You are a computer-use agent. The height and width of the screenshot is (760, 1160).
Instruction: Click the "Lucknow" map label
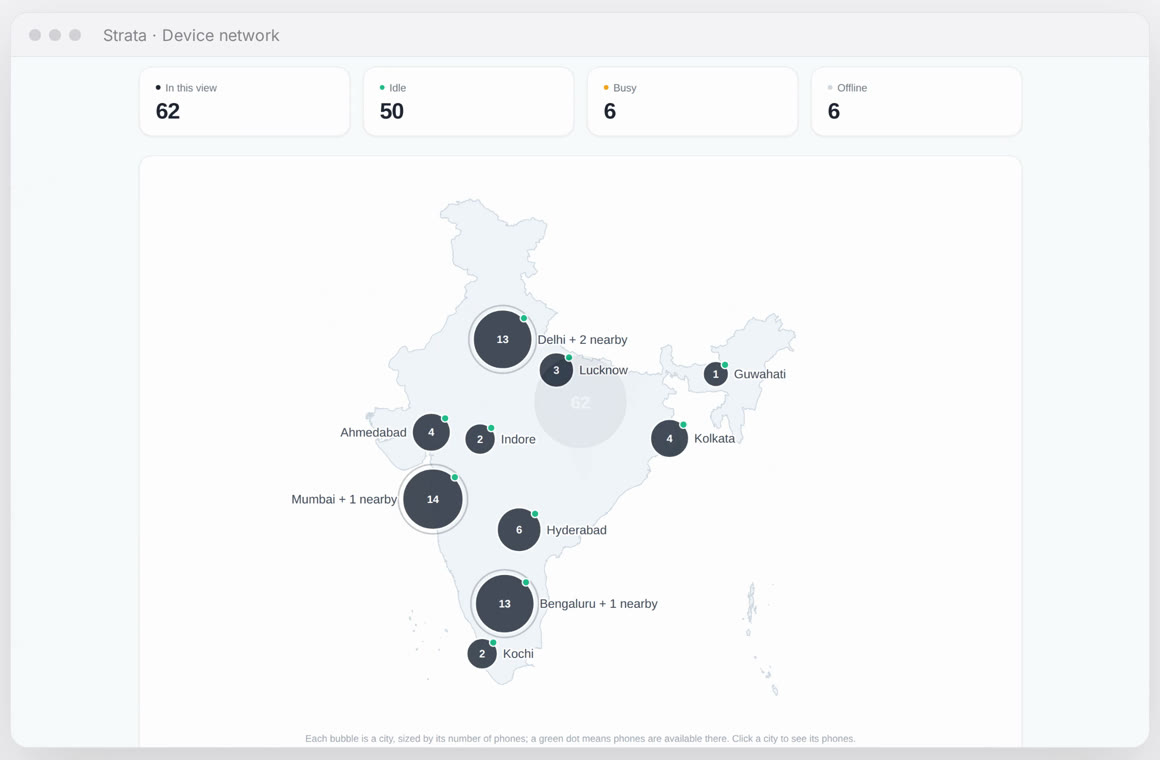[x=603, y=370]
